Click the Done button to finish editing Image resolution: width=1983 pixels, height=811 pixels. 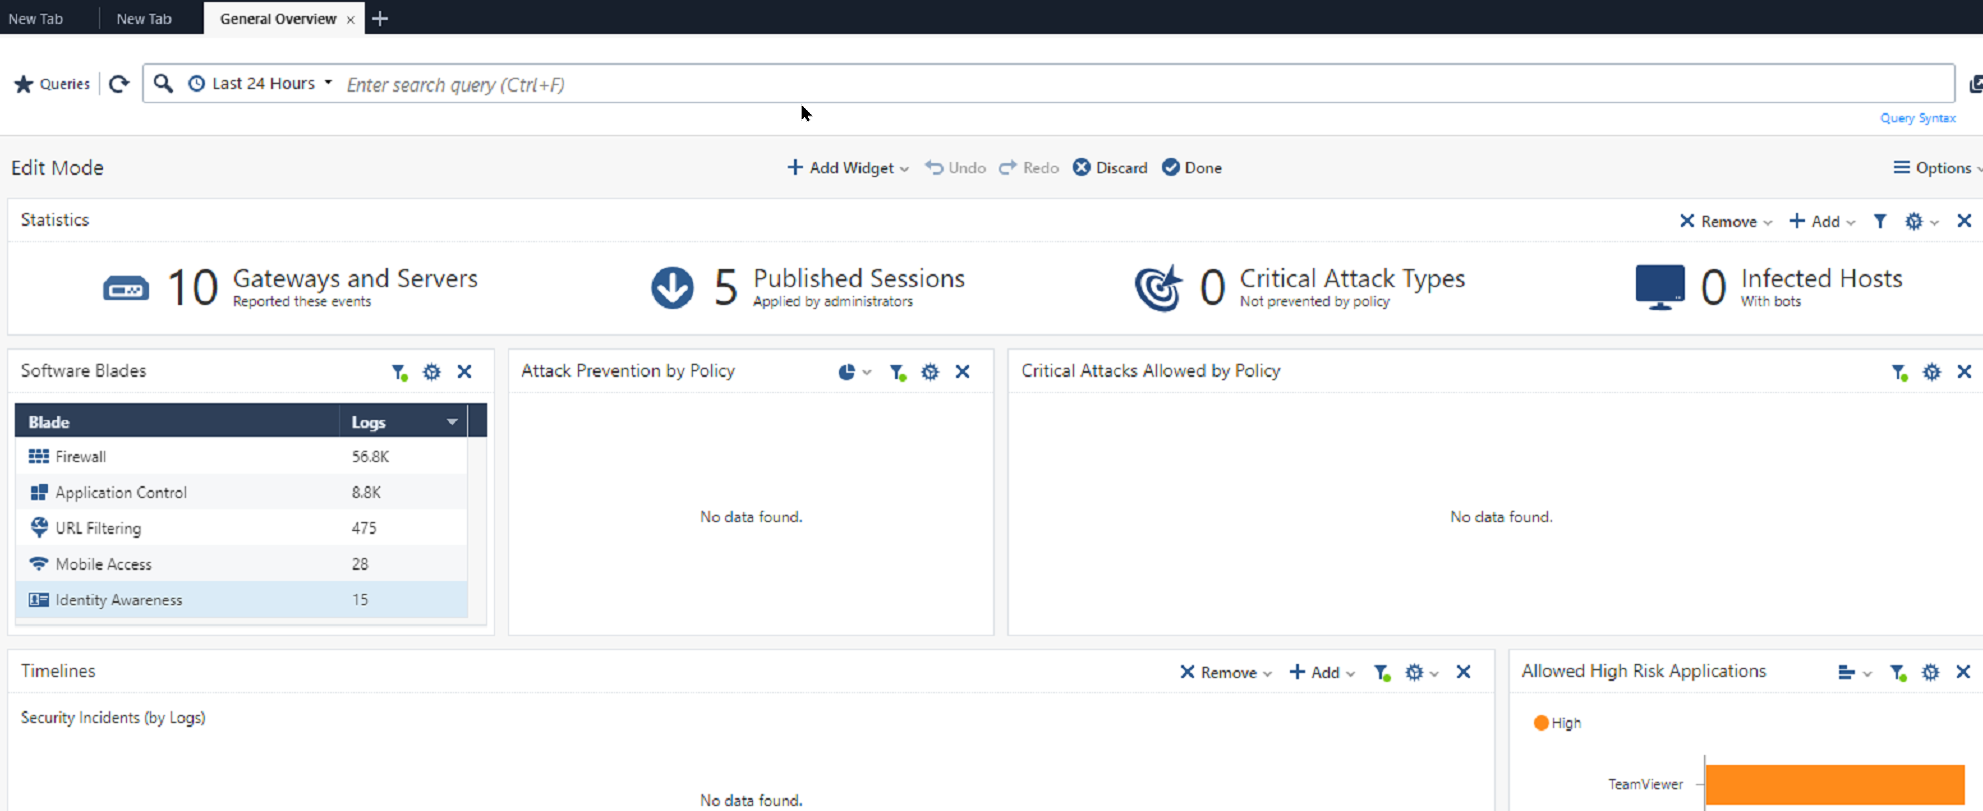(x=1192, y=168)
